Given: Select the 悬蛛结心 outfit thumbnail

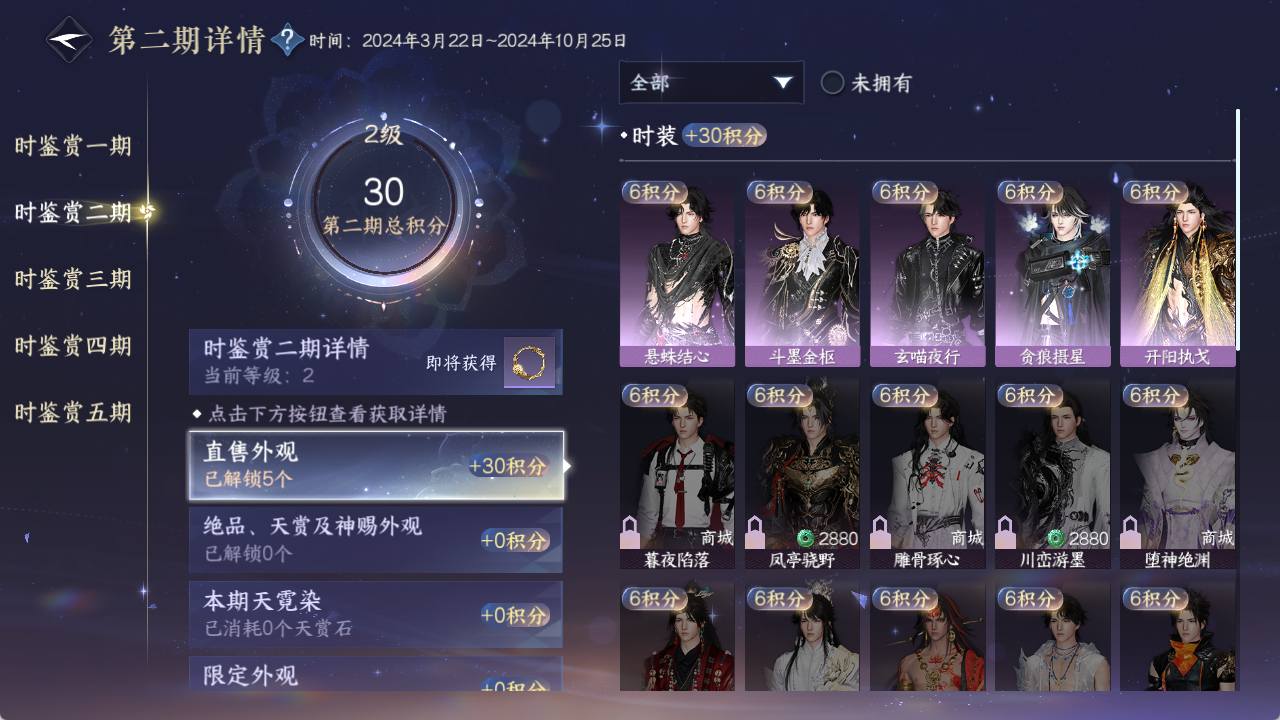Looking at the screenshot, I should pyautogui.click(x=677, y=273).
